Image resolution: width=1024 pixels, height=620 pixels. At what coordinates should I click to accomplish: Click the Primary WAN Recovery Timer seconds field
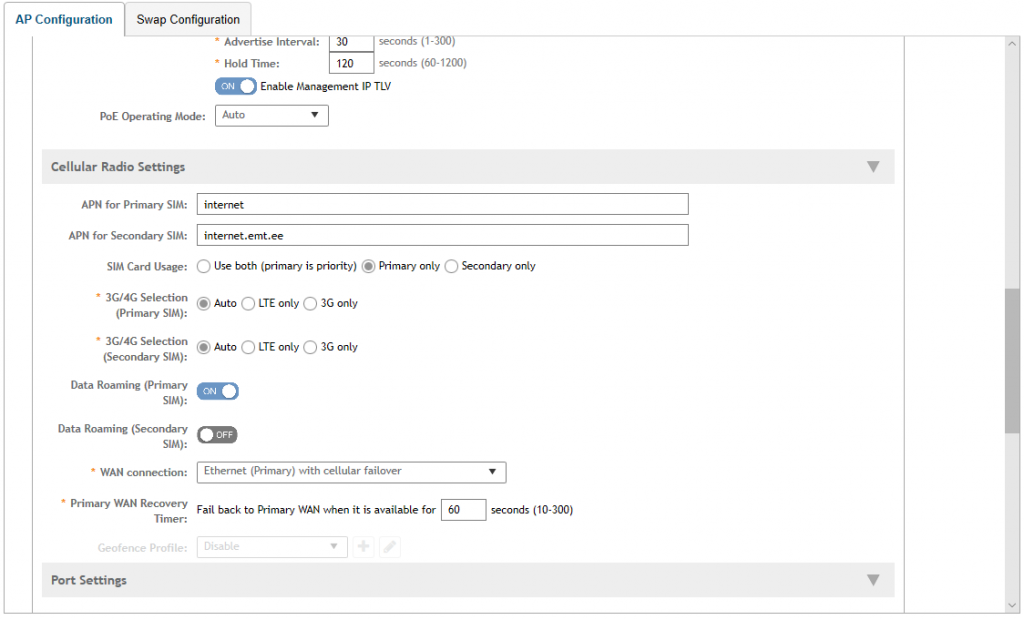[x=463, y=510]
